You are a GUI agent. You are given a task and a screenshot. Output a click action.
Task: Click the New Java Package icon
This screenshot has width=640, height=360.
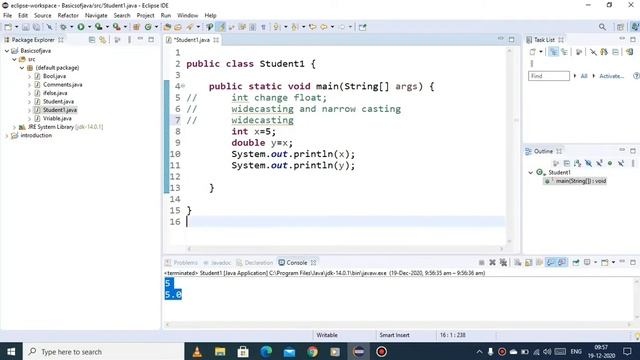click(x=137, y=27)
